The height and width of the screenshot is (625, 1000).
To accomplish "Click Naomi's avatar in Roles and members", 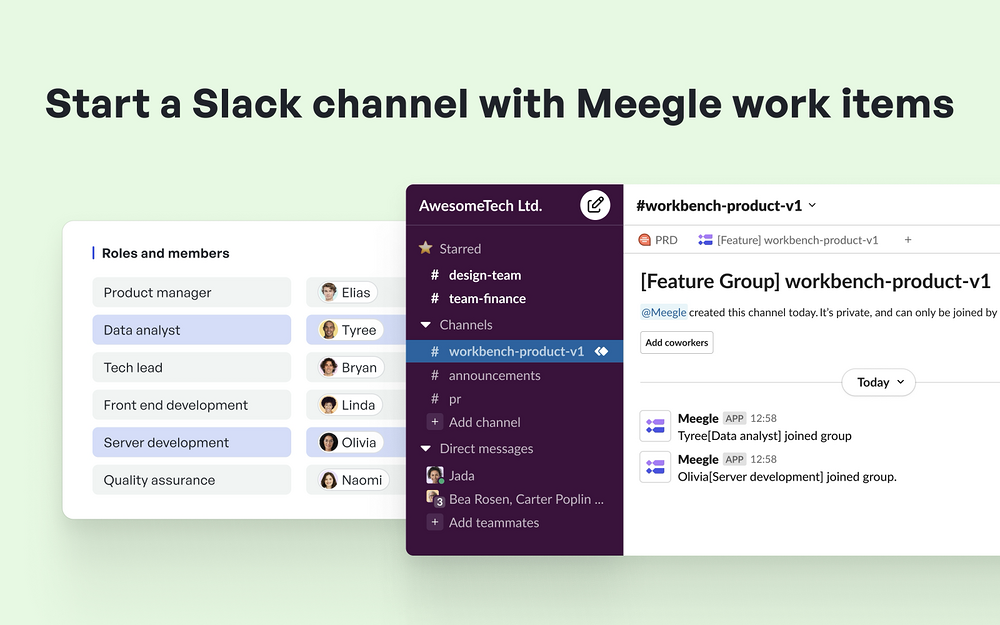I will point(328,480).
